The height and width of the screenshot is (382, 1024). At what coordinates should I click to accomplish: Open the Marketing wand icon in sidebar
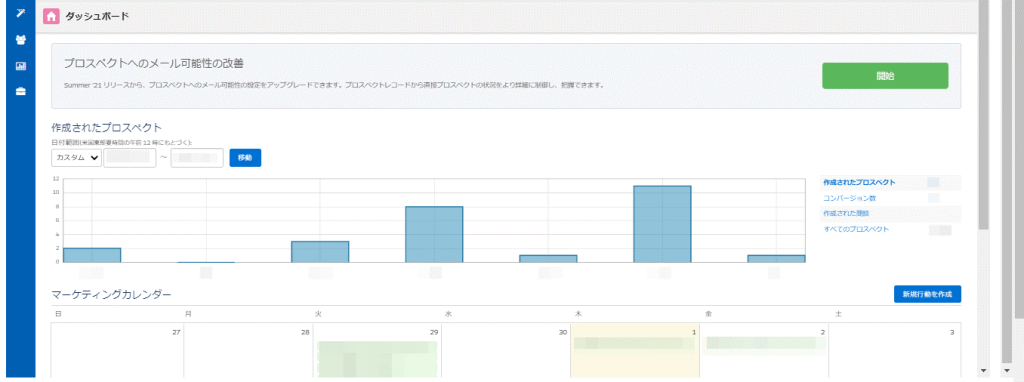[20, 14]
